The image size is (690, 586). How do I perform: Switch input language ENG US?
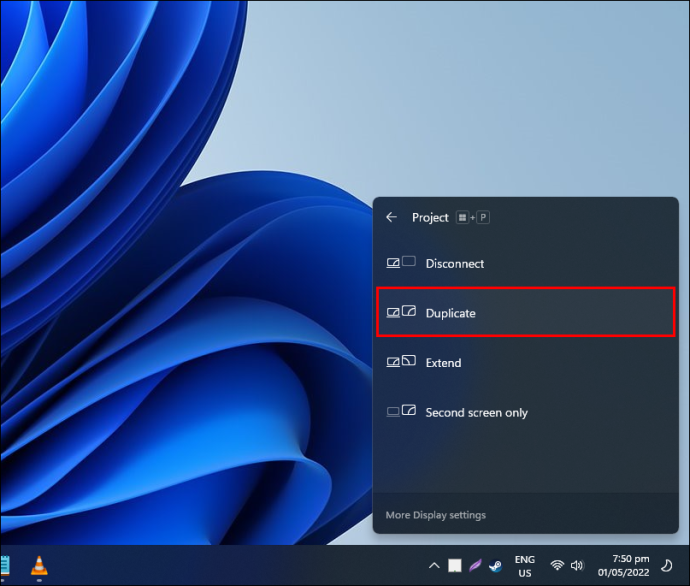[525, 566]
